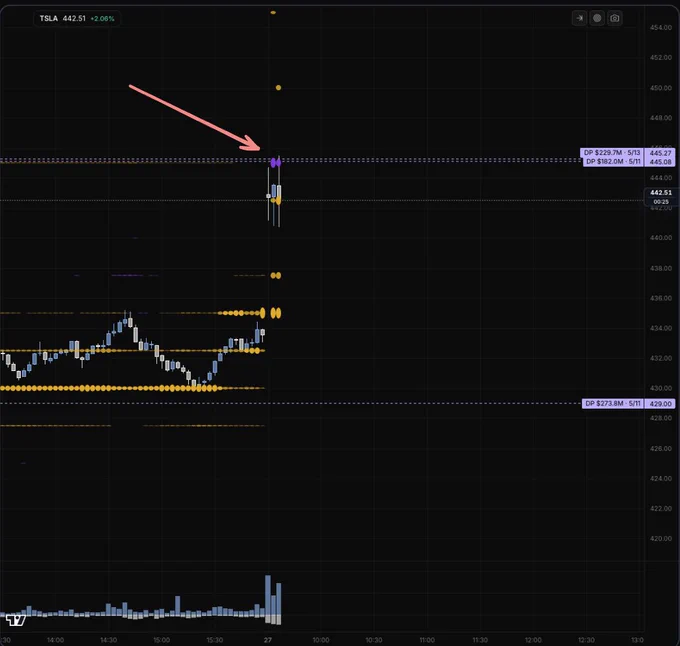Image resolution: width=680 pixels, height=646 pixels.
Task: Click the lone yellow dot at 450.00
Action: click(278, 88)
